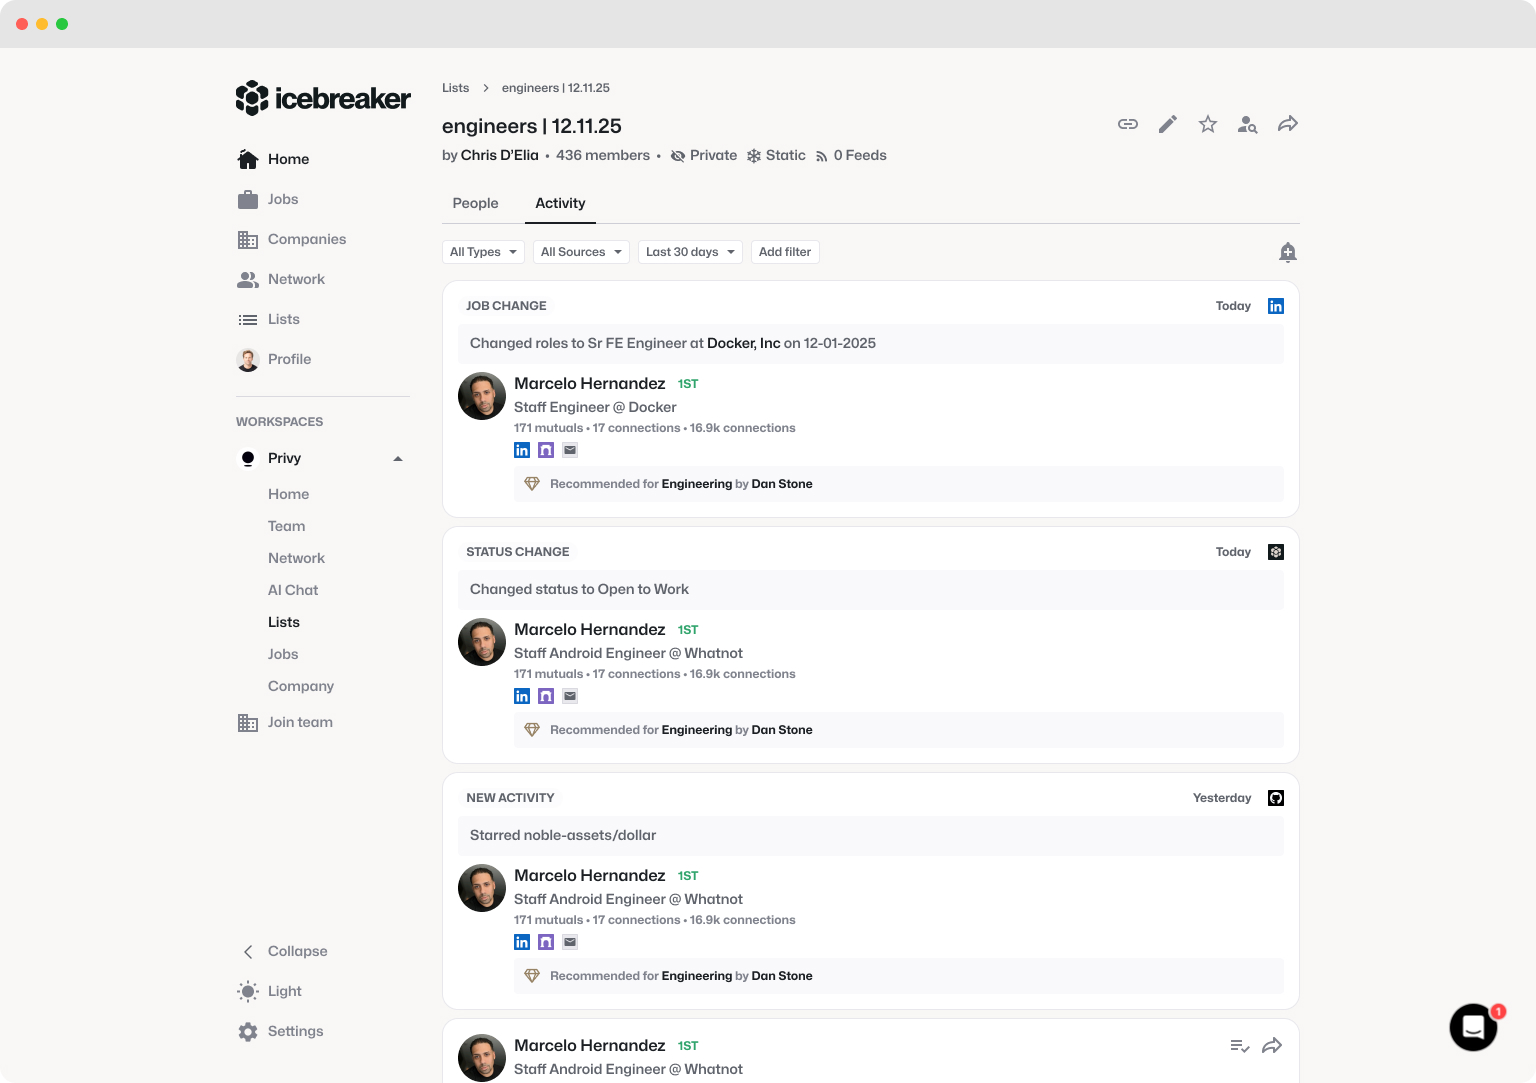Open the All Types filter dropdown

(483, 252)
